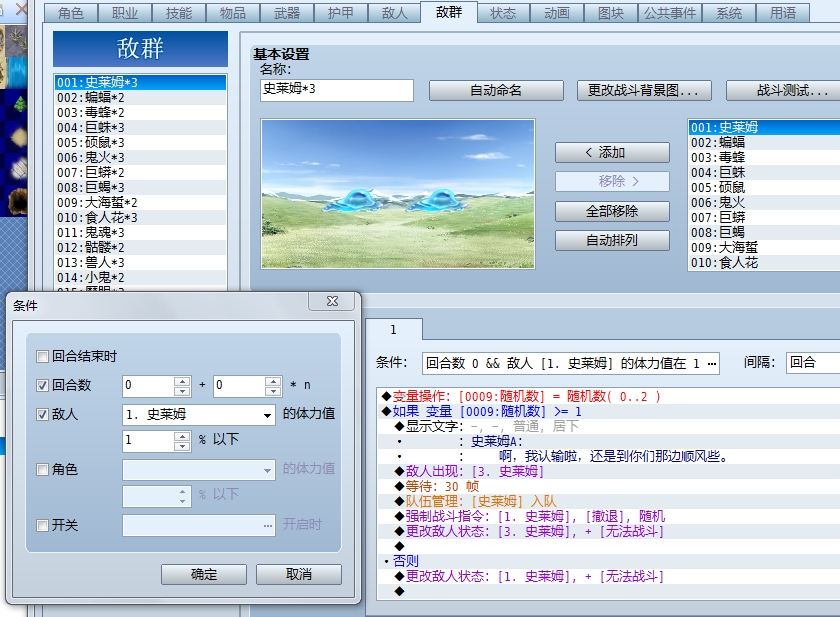Click the 自动排列 button
The image size is (840, 617).
612,240
